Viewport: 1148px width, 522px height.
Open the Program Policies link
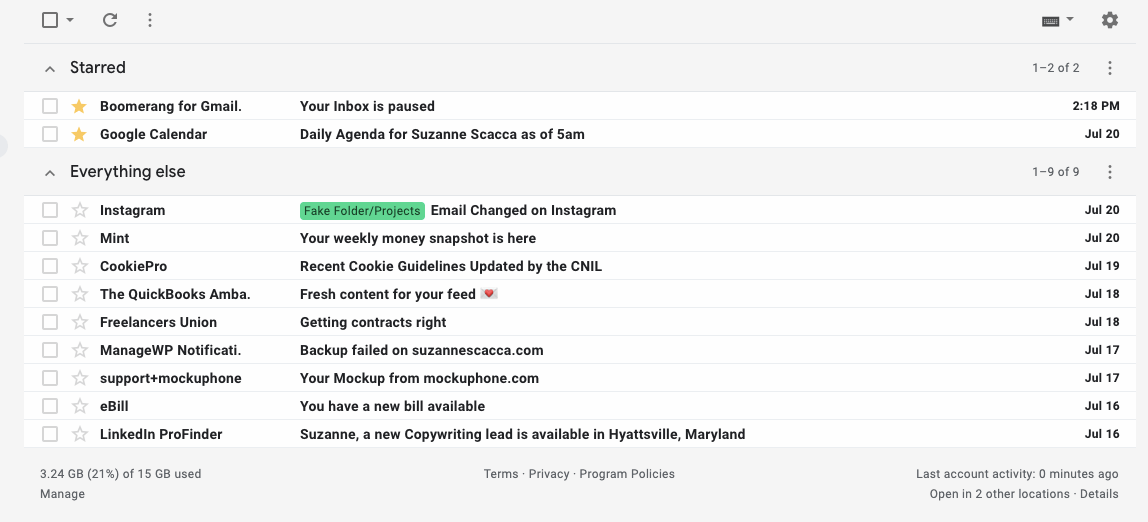pyautogui.click(x=627, y=474)
